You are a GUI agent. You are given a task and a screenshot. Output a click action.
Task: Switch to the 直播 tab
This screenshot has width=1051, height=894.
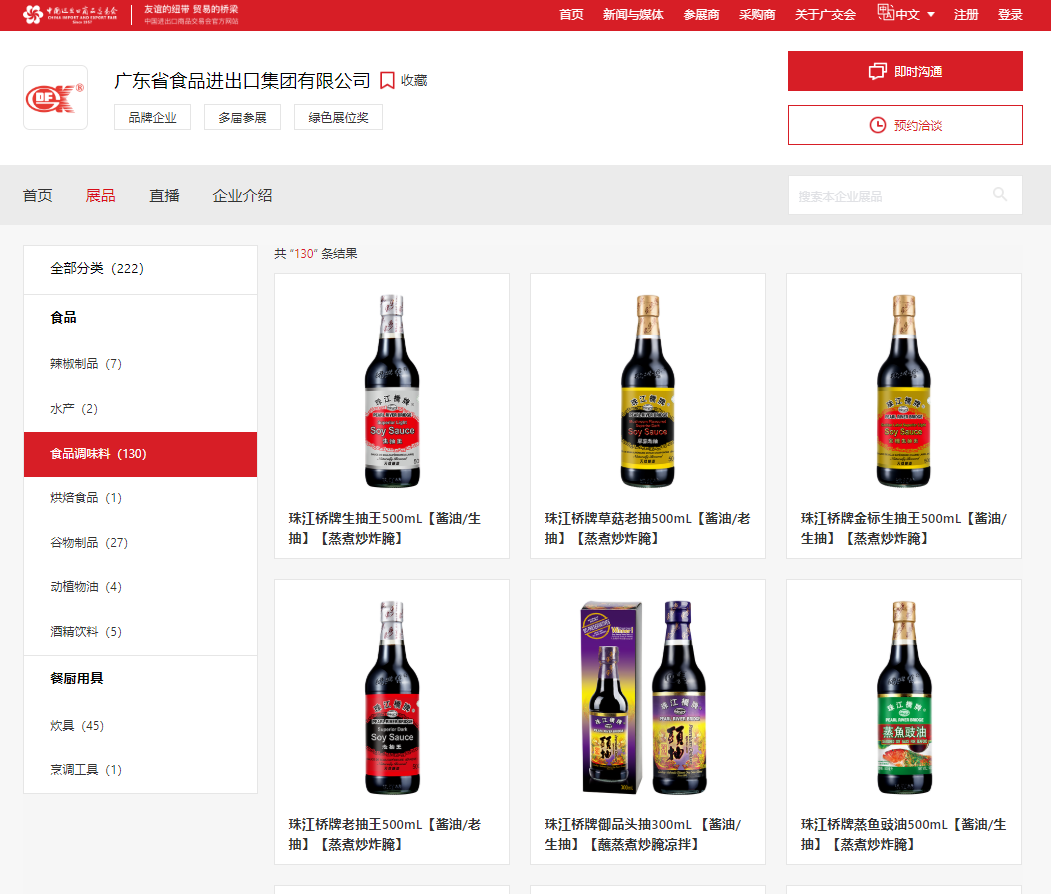pyautogui.click(x=164, y=195)
